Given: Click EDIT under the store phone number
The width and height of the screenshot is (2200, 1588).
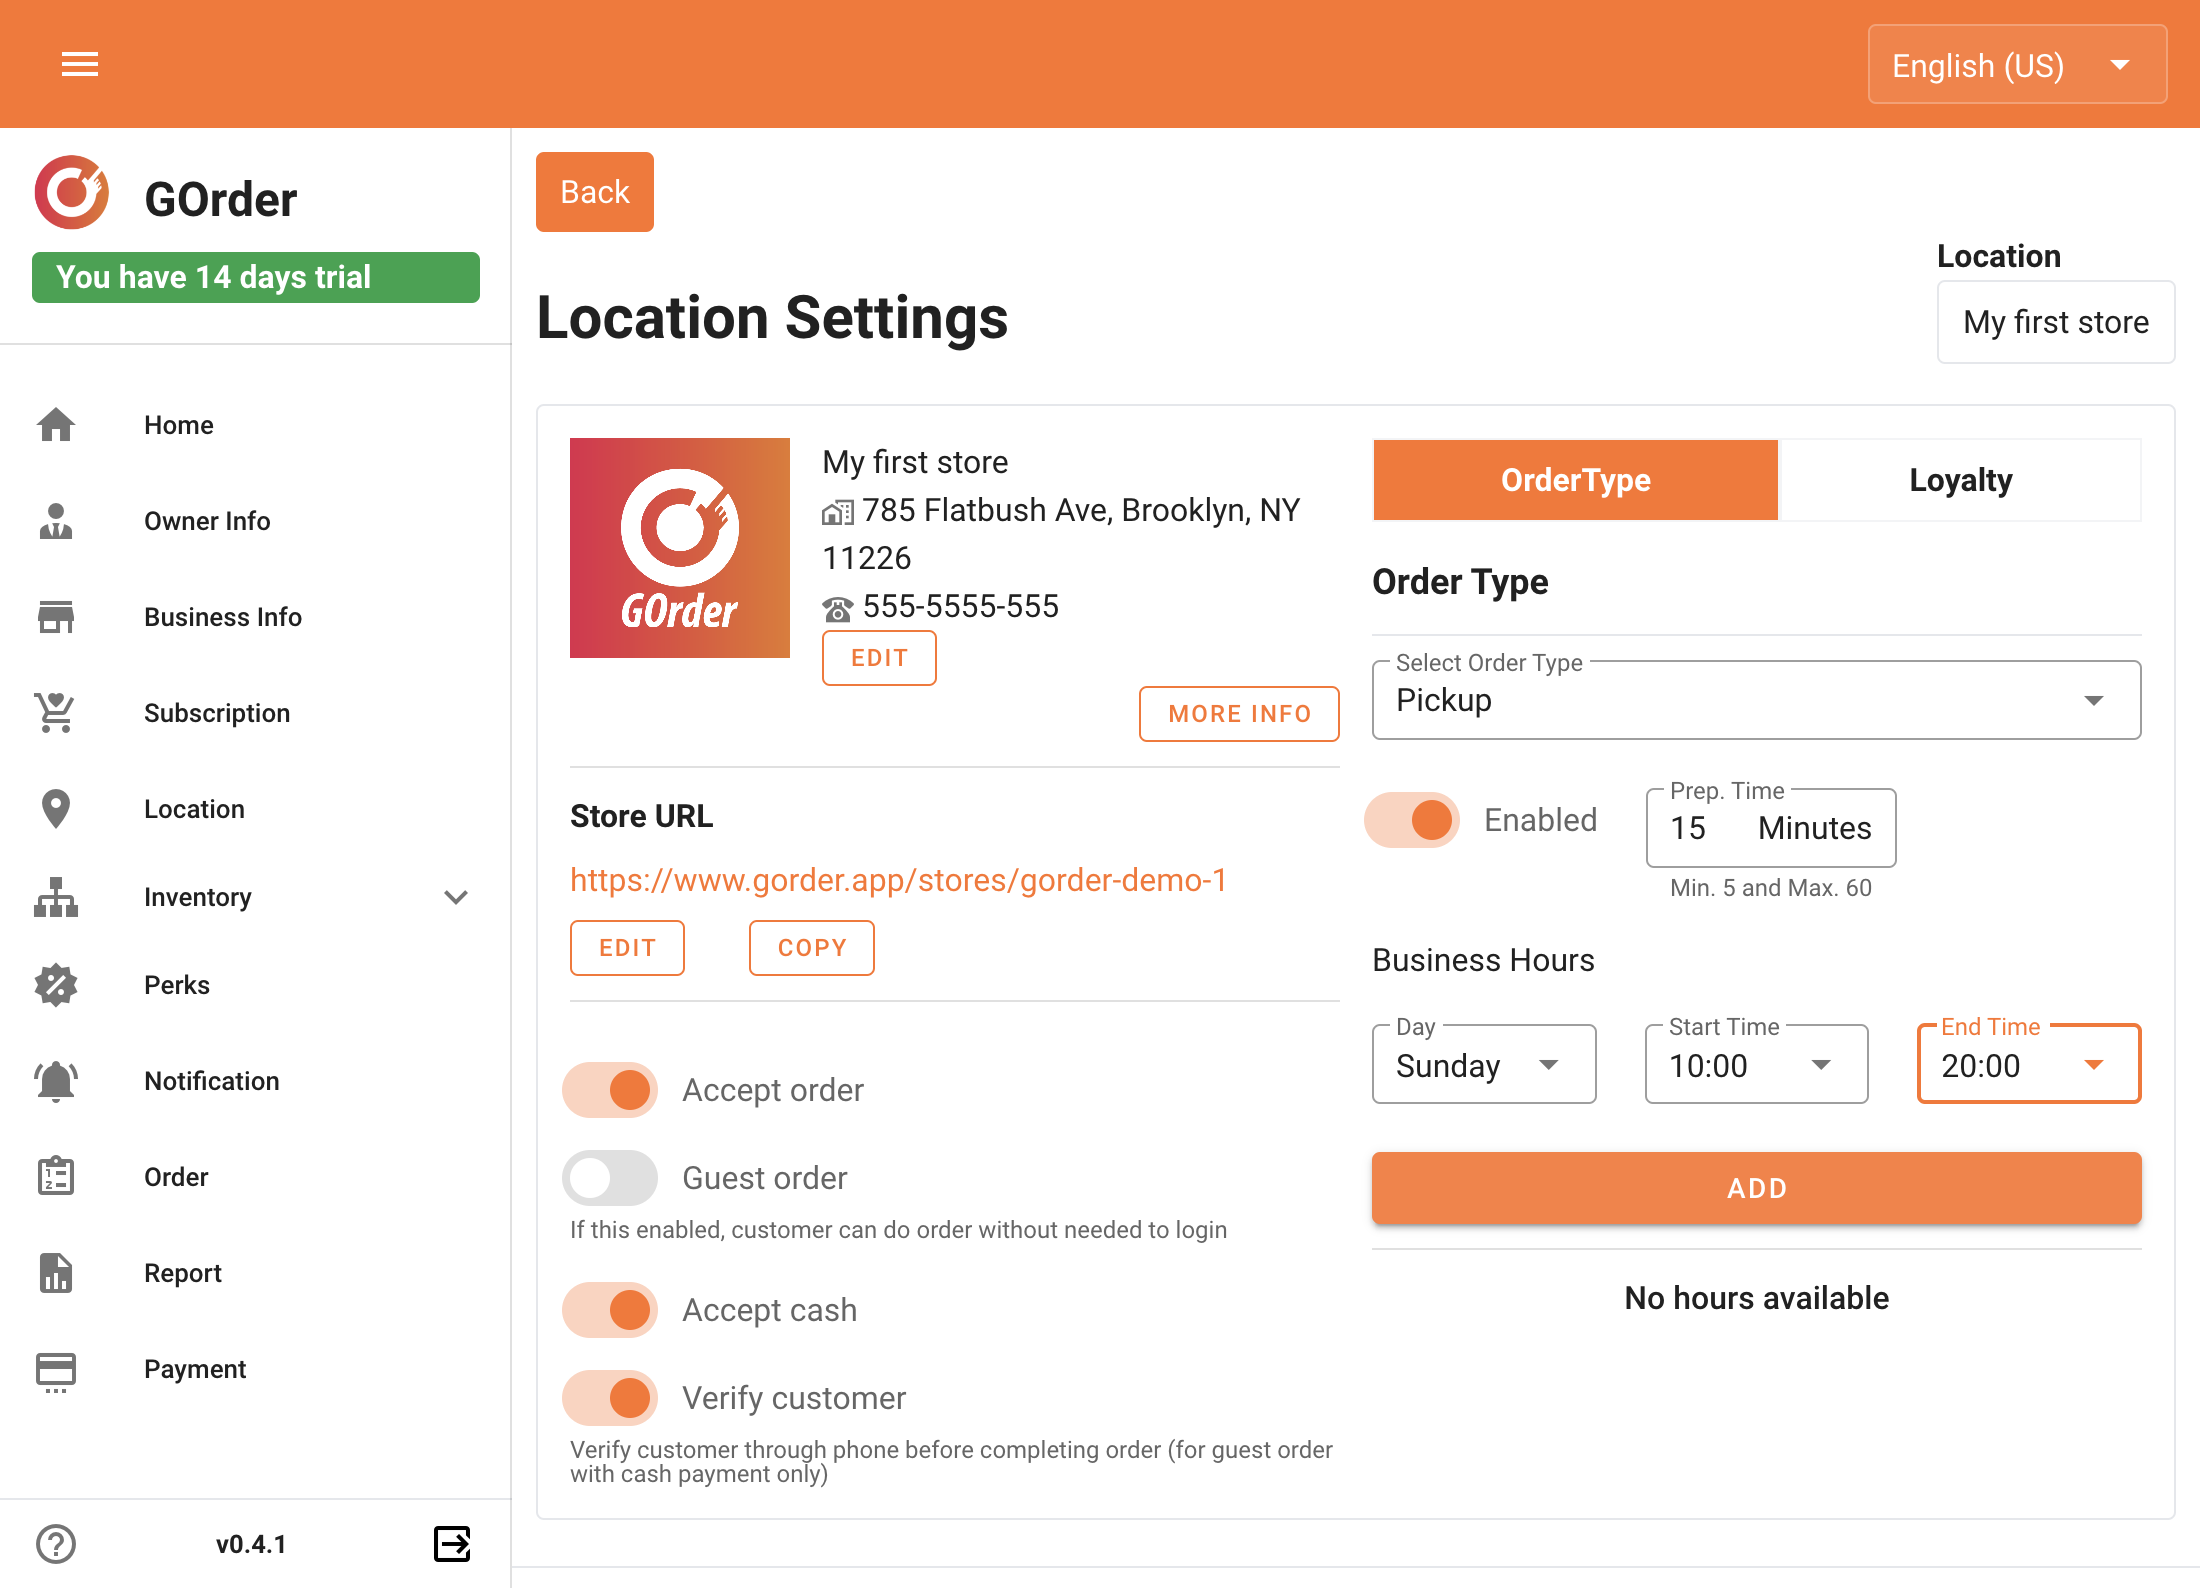Looking at the screenshot, I should click(x=879, y=658).
